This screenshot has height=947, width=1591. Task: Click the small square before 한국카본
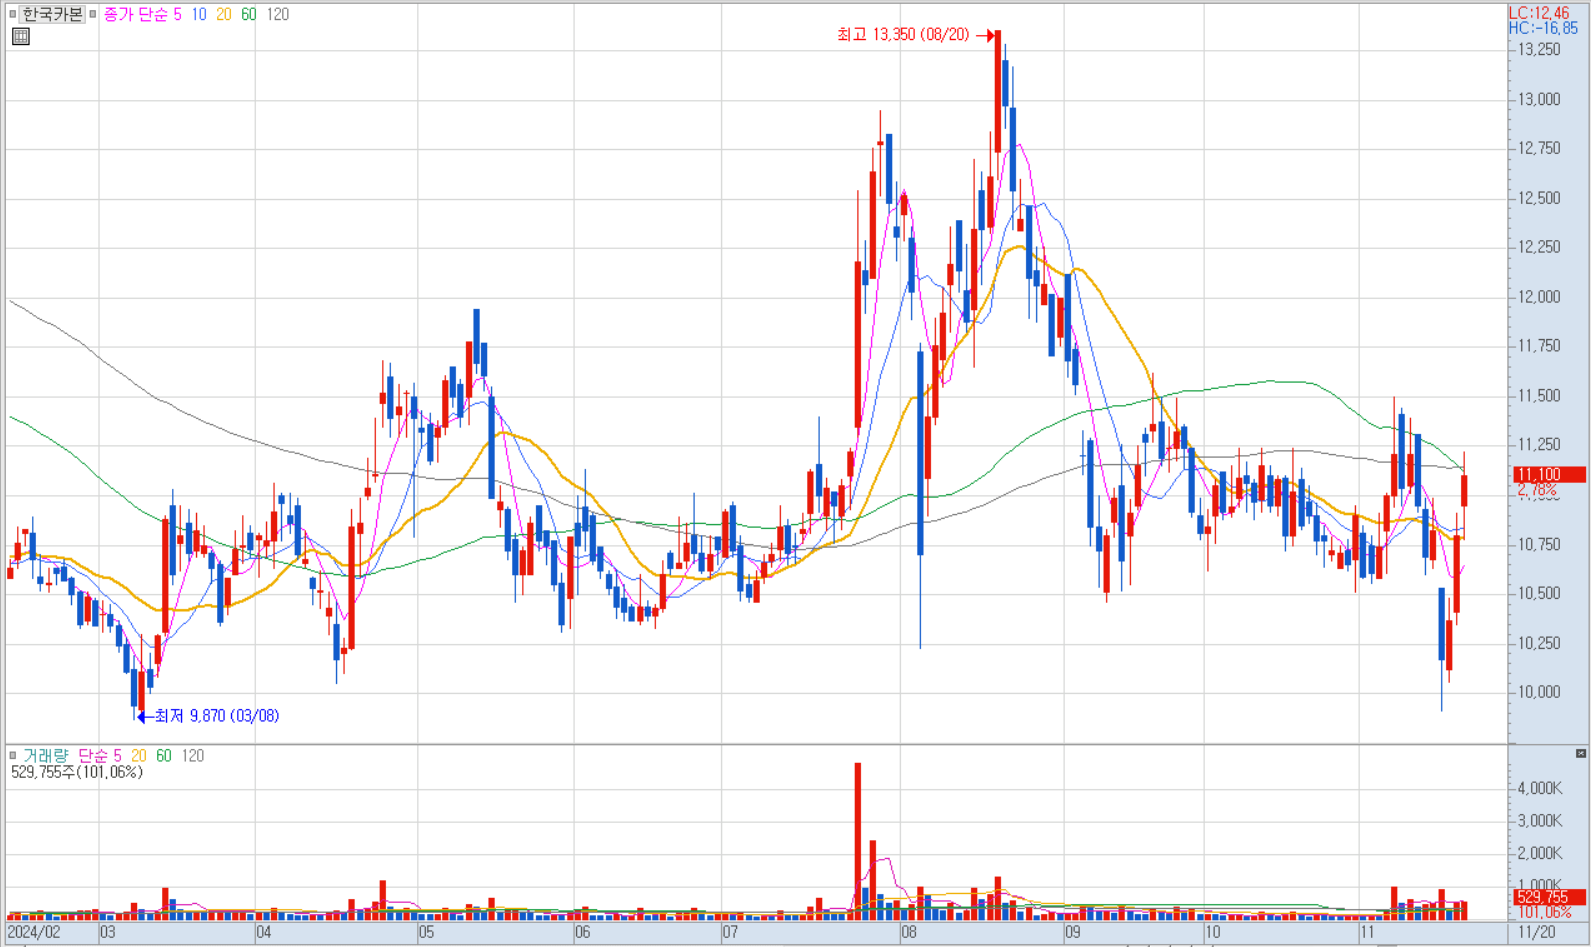click(12, 14)
